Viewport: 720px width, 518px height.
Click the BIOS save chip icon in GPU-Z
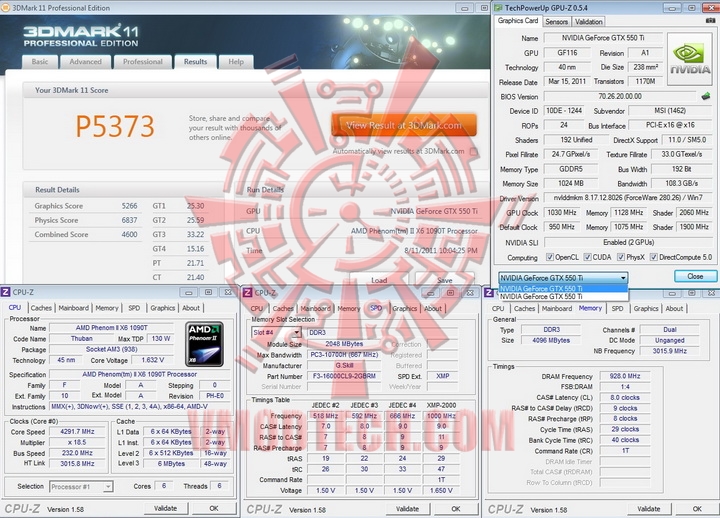click(x=706, y=96)
